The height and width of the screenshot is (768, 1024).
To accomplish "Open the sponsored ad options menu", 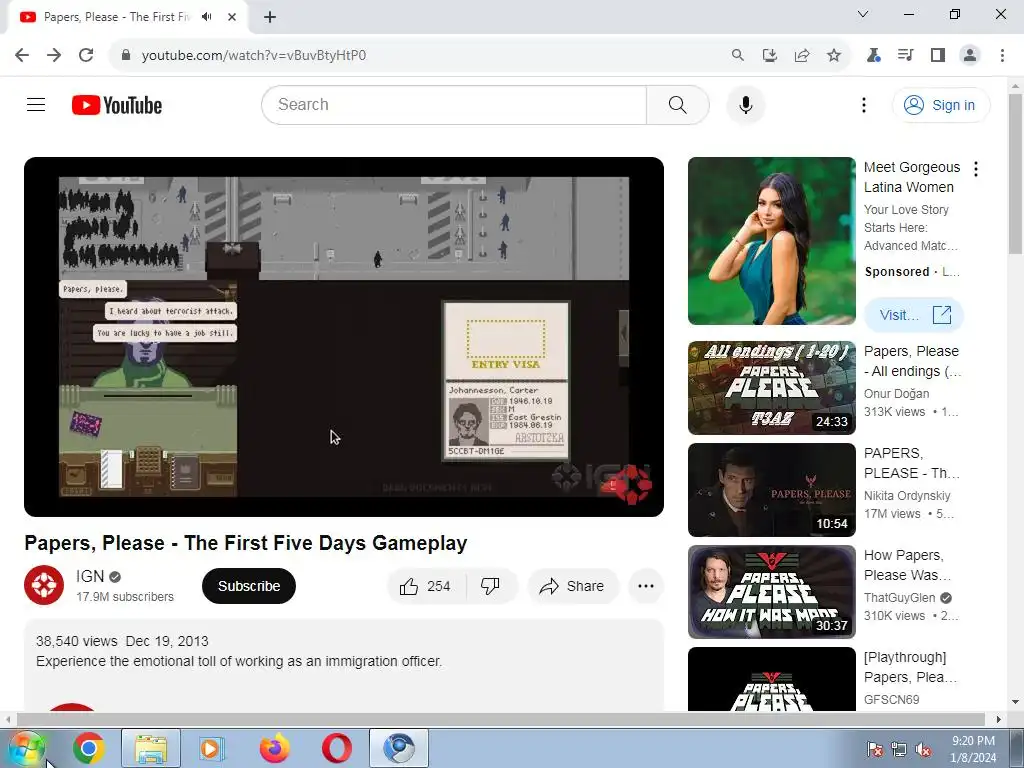I will click(976, 169).
